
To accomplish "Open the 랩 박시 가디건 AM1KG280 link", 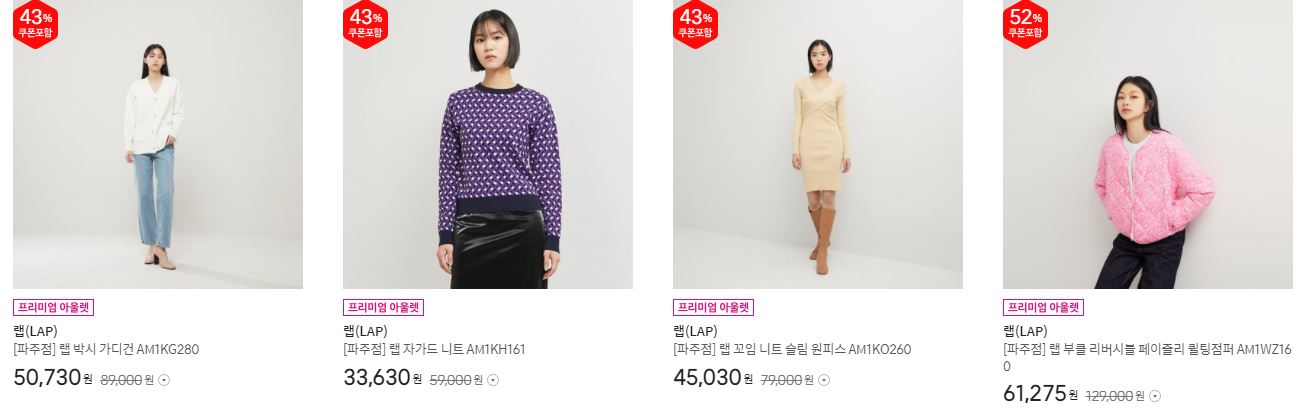I will 107,350.
